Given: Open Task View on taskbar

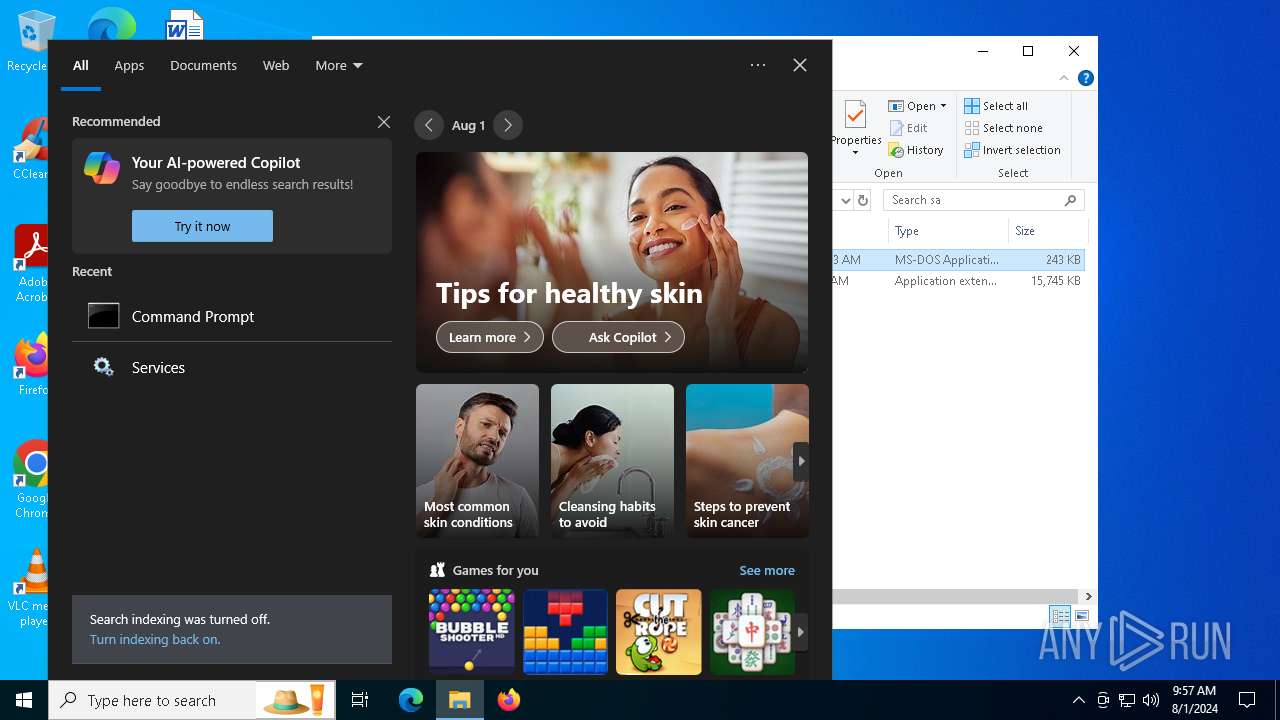Looking at the screenshot, I should (360, 700).
